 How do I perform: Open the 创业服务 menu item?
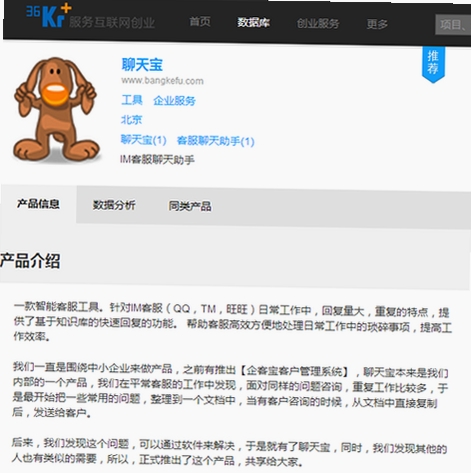tap(318, 23)
